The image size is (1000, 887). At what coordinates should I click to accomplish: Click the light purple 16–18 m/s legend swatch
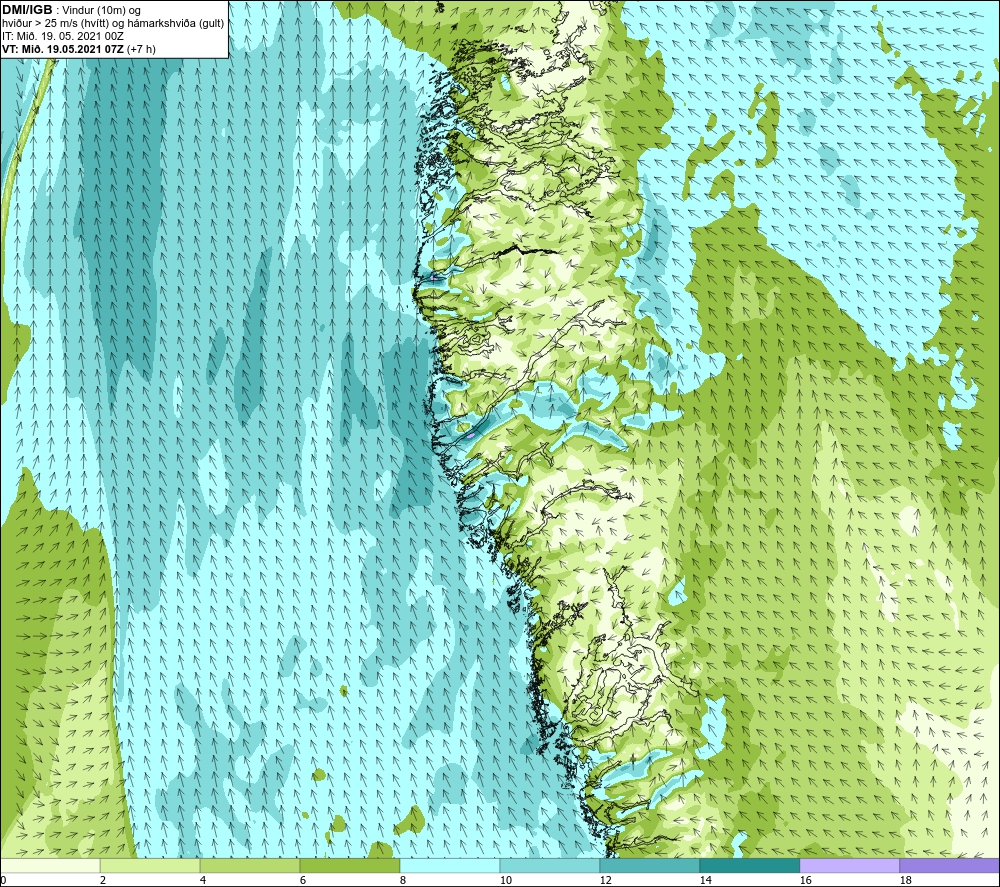point(849,865)
